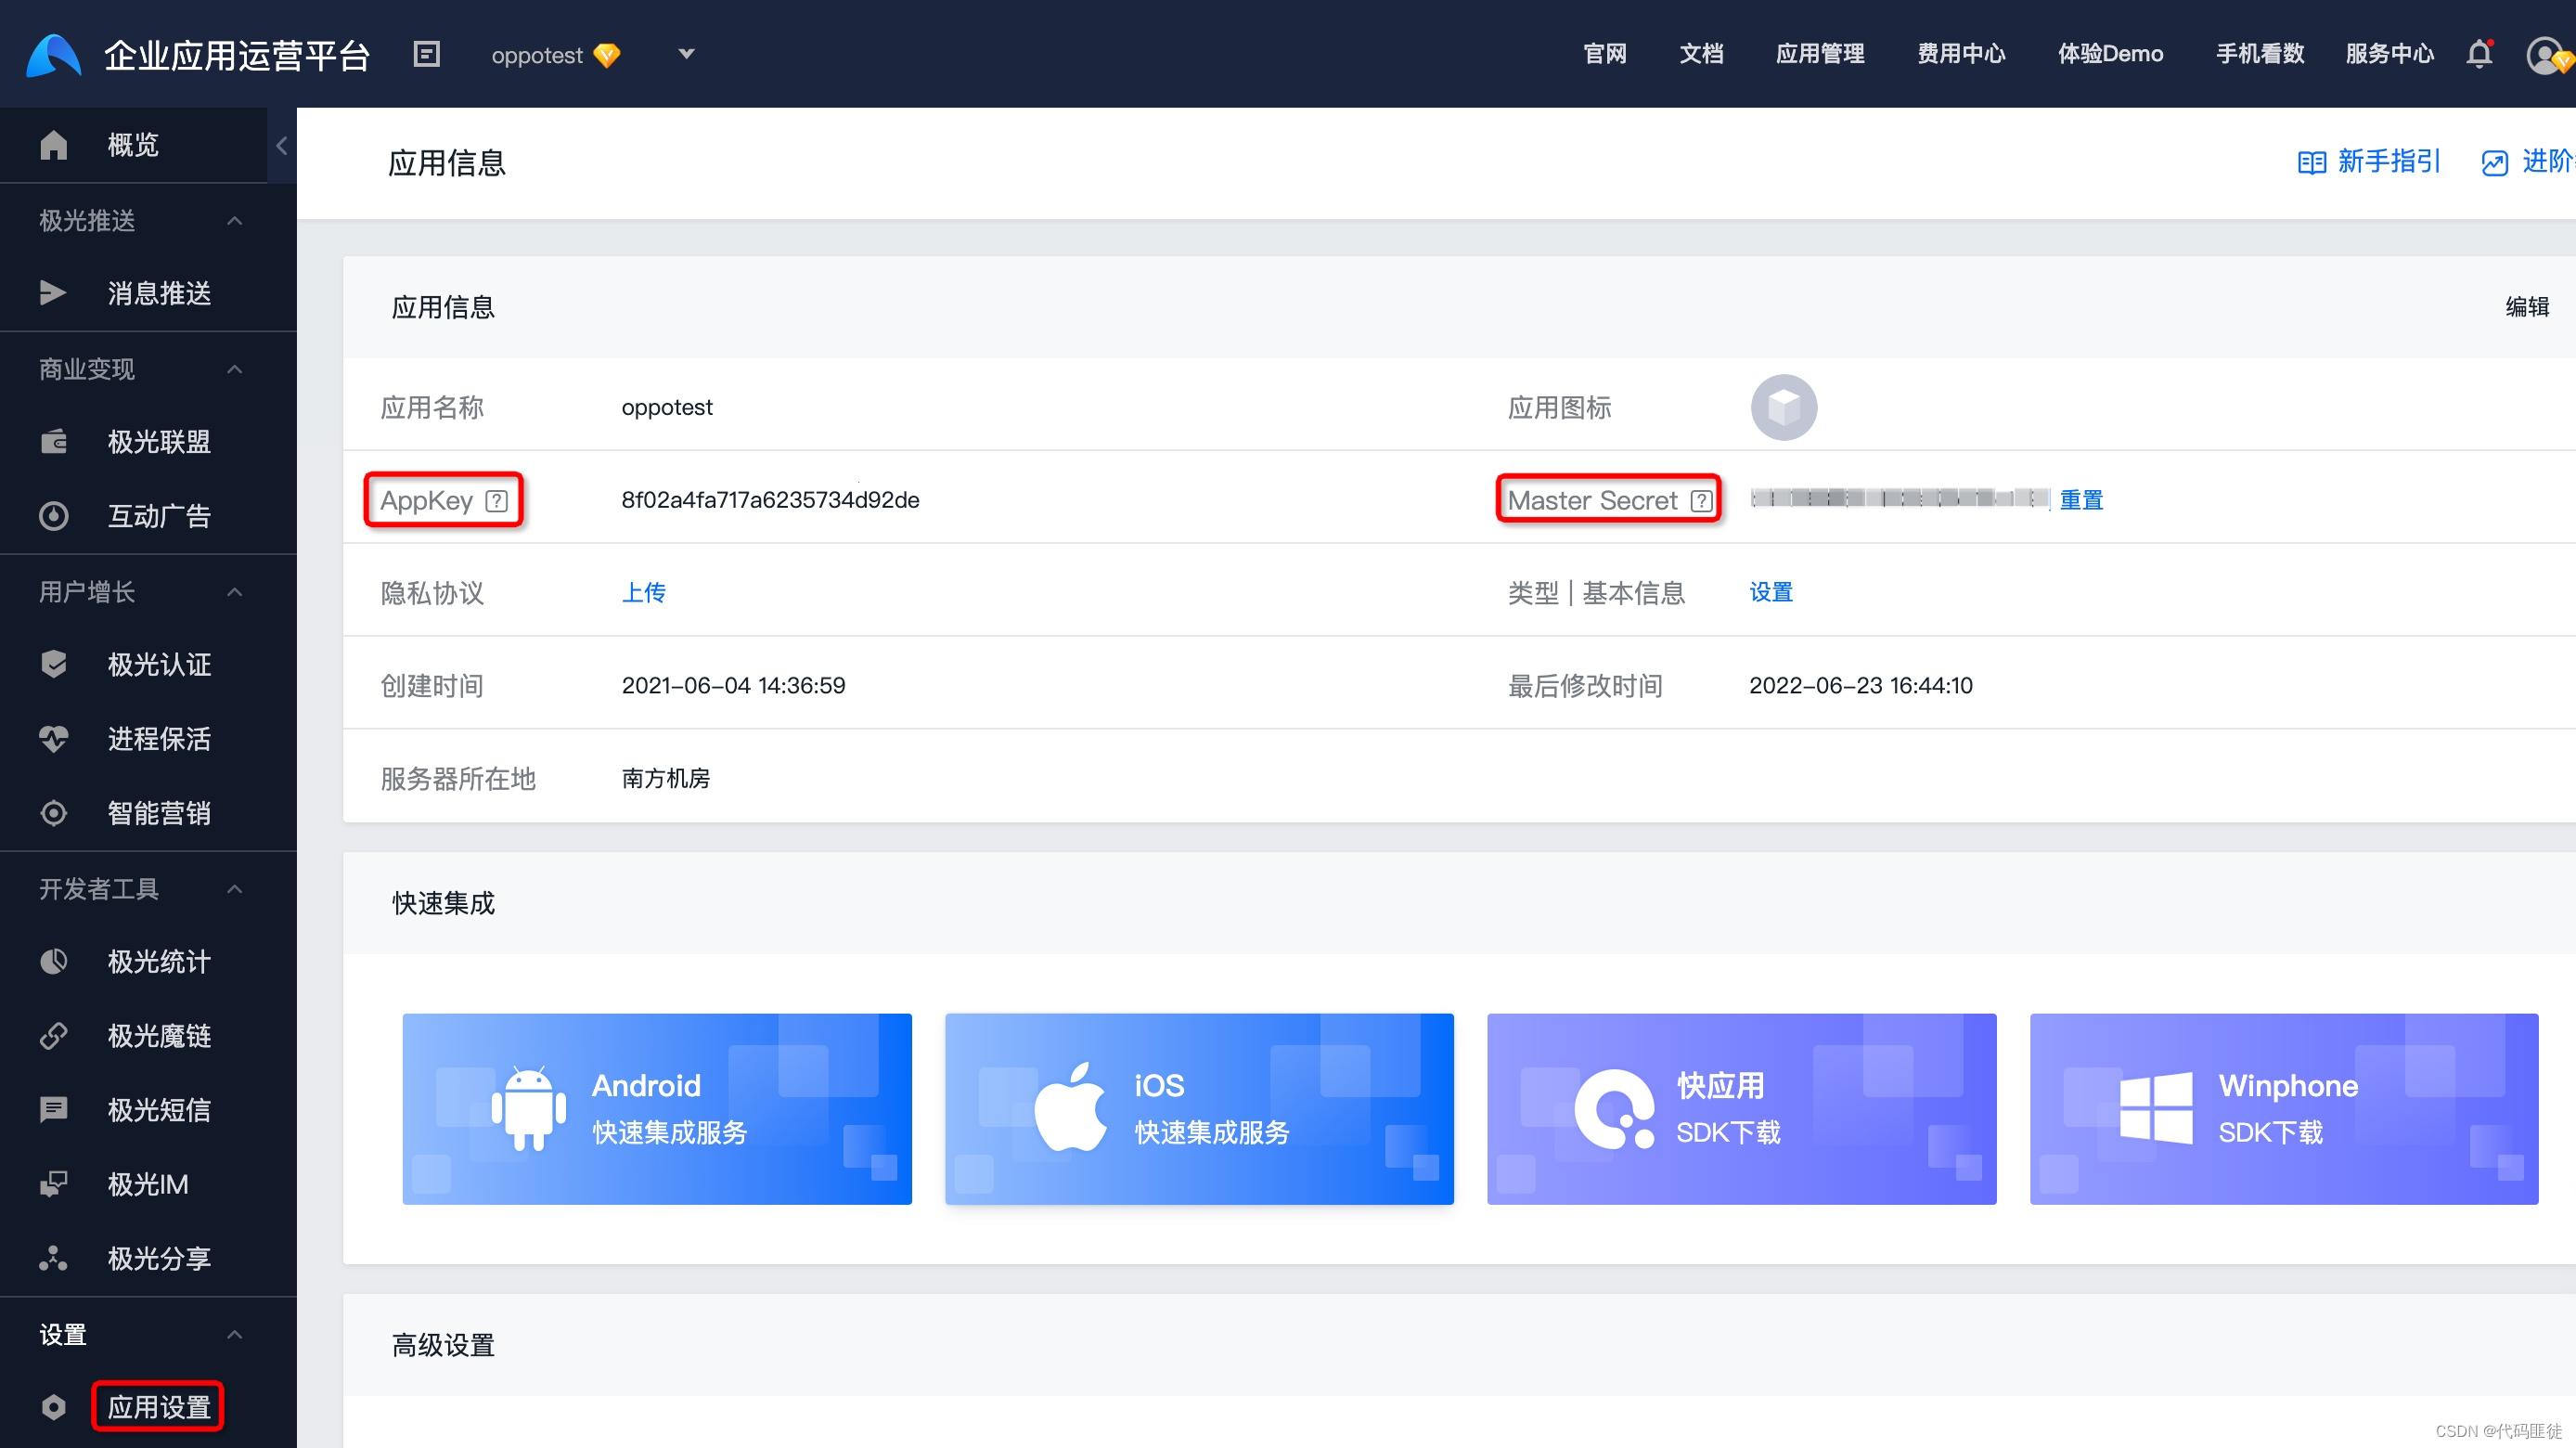Open 进程保活 in the sidebar
The width and height of the screenshot is (2576, 1448).
pos(148,739)
